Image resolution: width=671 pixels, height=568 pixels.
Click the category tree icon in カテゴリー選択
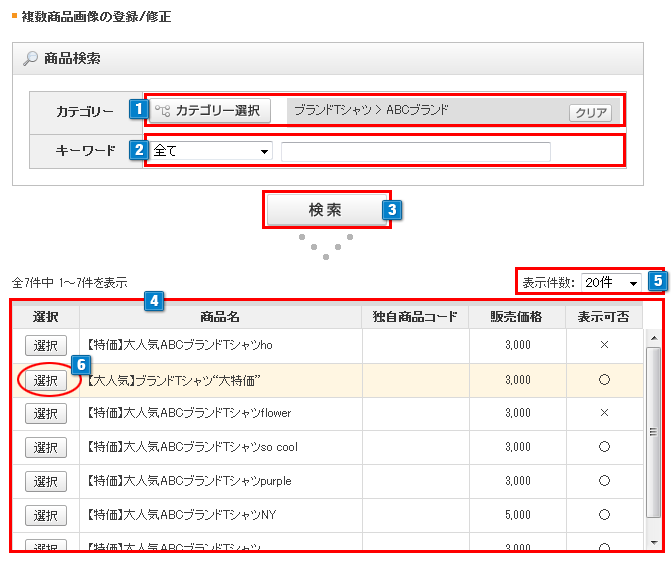pos(163,110)
